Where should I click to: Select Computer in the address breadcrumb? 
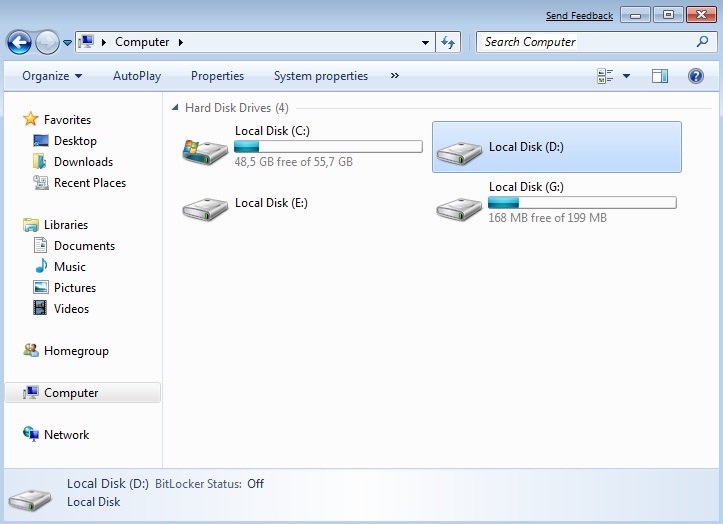pos(142,42)
